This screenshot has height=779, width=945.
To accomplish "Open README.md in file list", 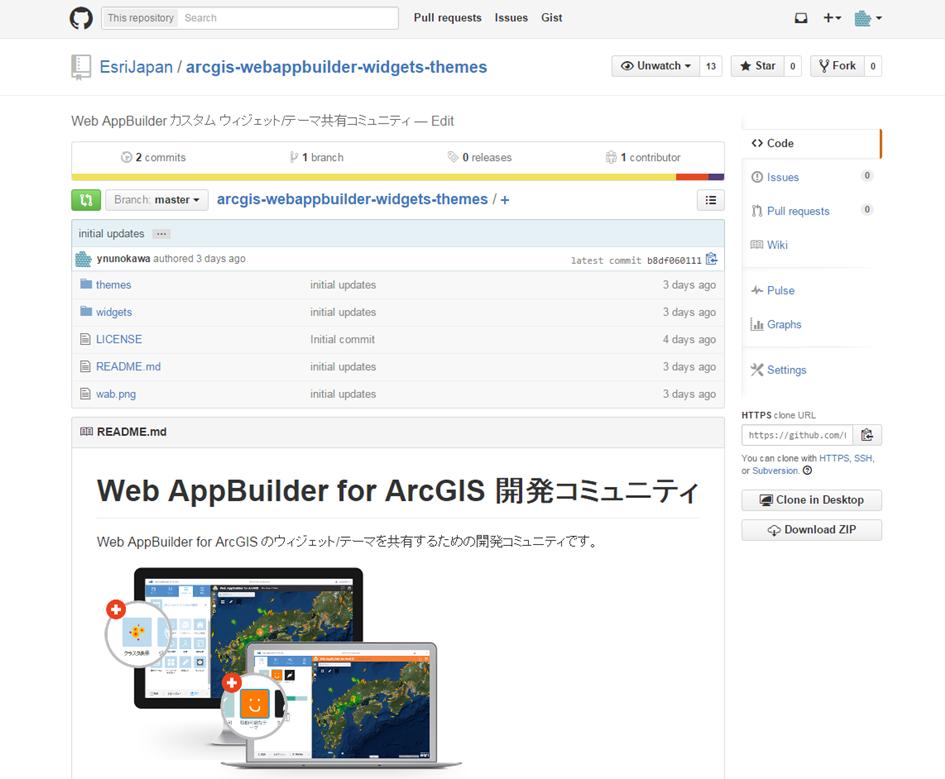I will pos(128,366).
